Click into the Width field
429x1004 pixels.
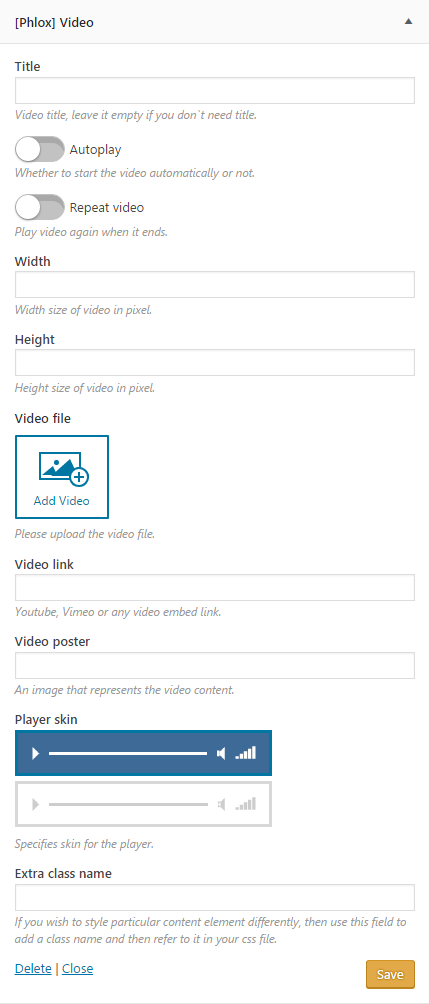[215, 284]
